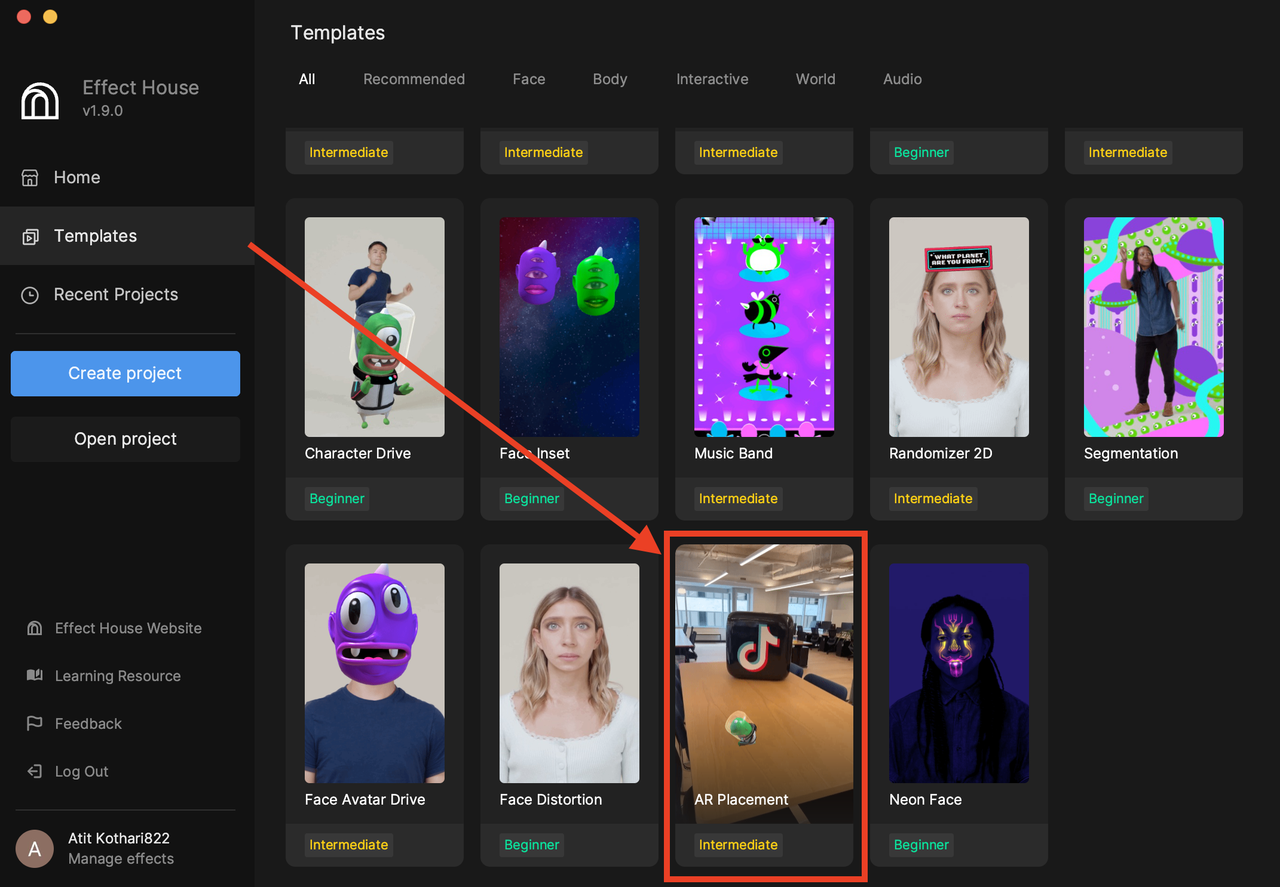Select the Segmentation template thumbnail
The image size is (1280, 887).
(x=1153, y=327)
